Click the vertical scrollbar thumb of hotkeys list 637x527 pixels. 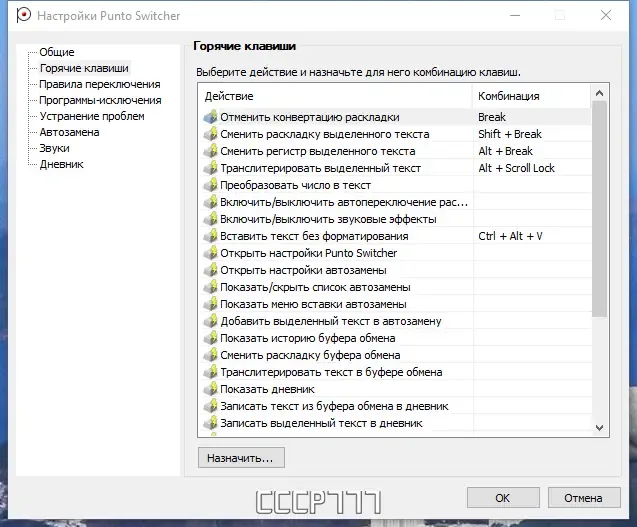(x=600, y=209)
